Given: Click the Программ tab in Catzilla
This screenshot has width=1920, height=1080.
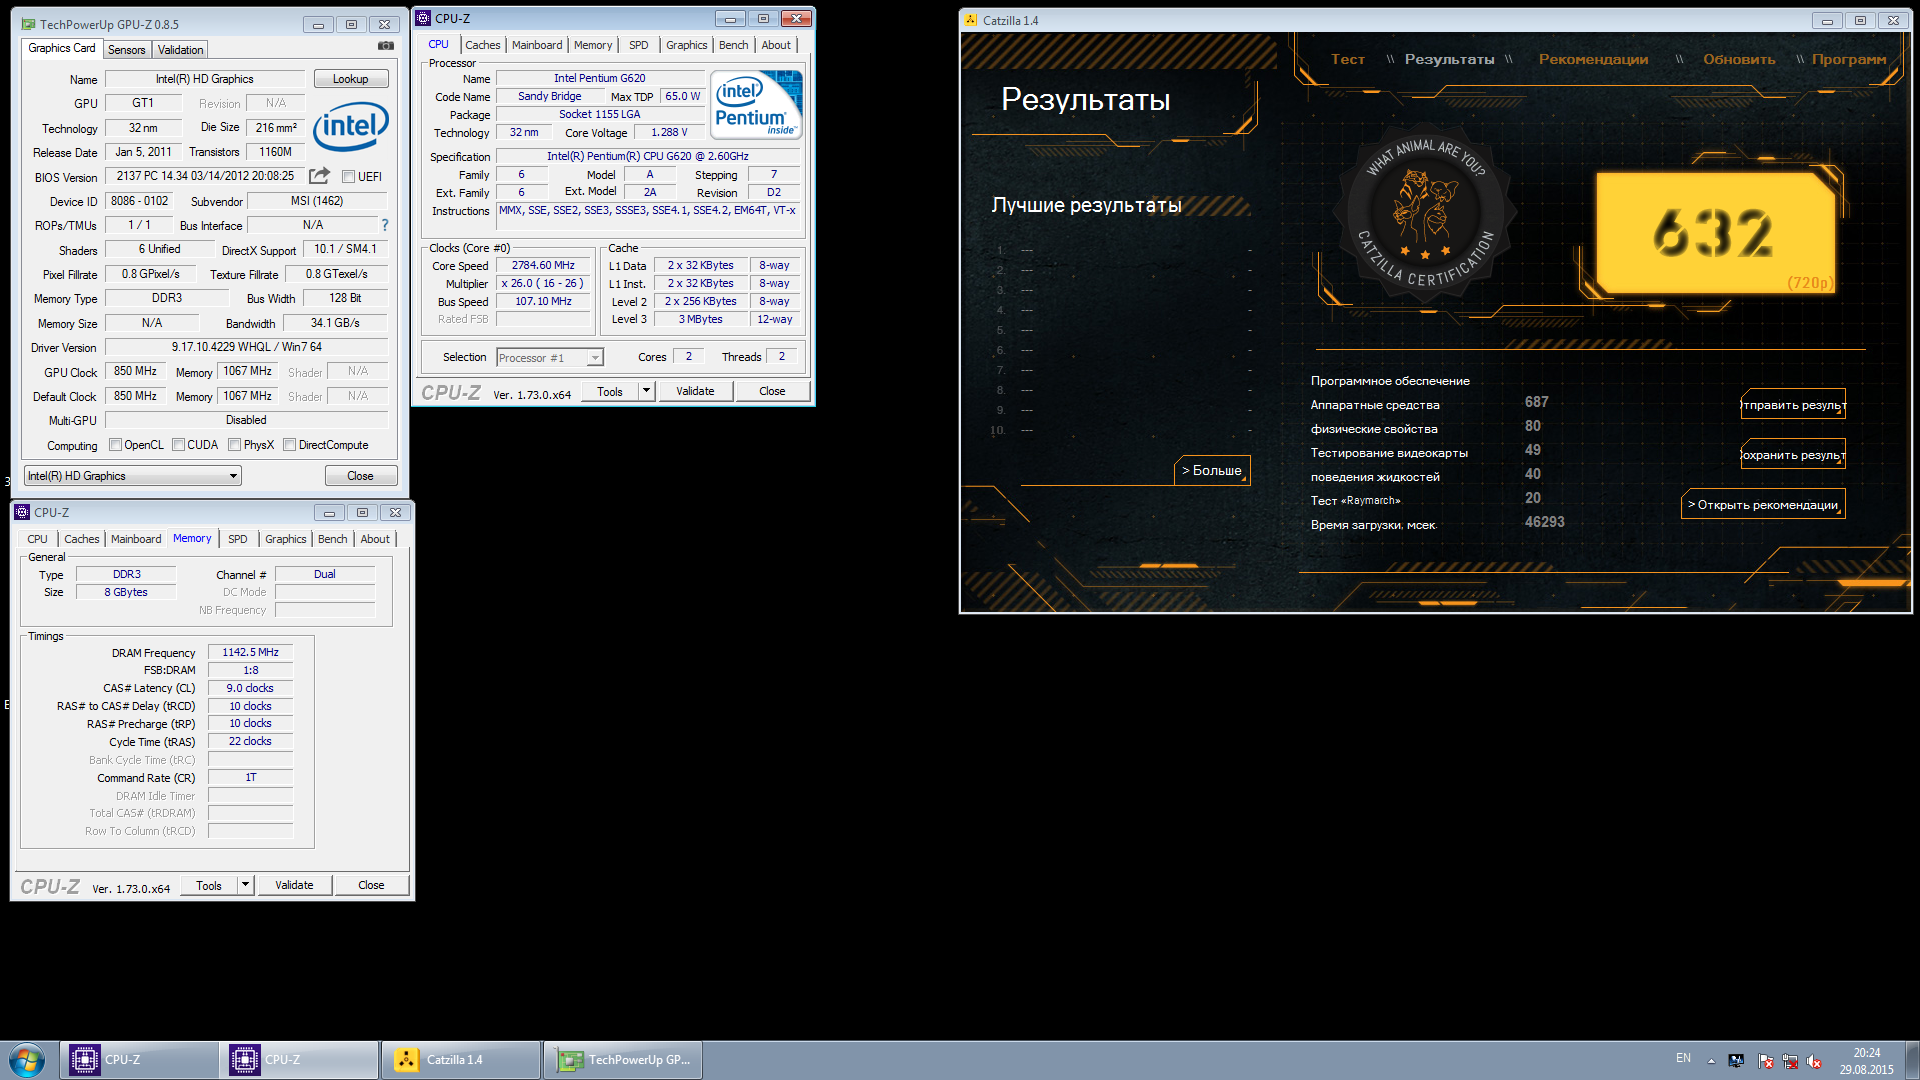Looking at the screenshot, I should point(1849,59).
